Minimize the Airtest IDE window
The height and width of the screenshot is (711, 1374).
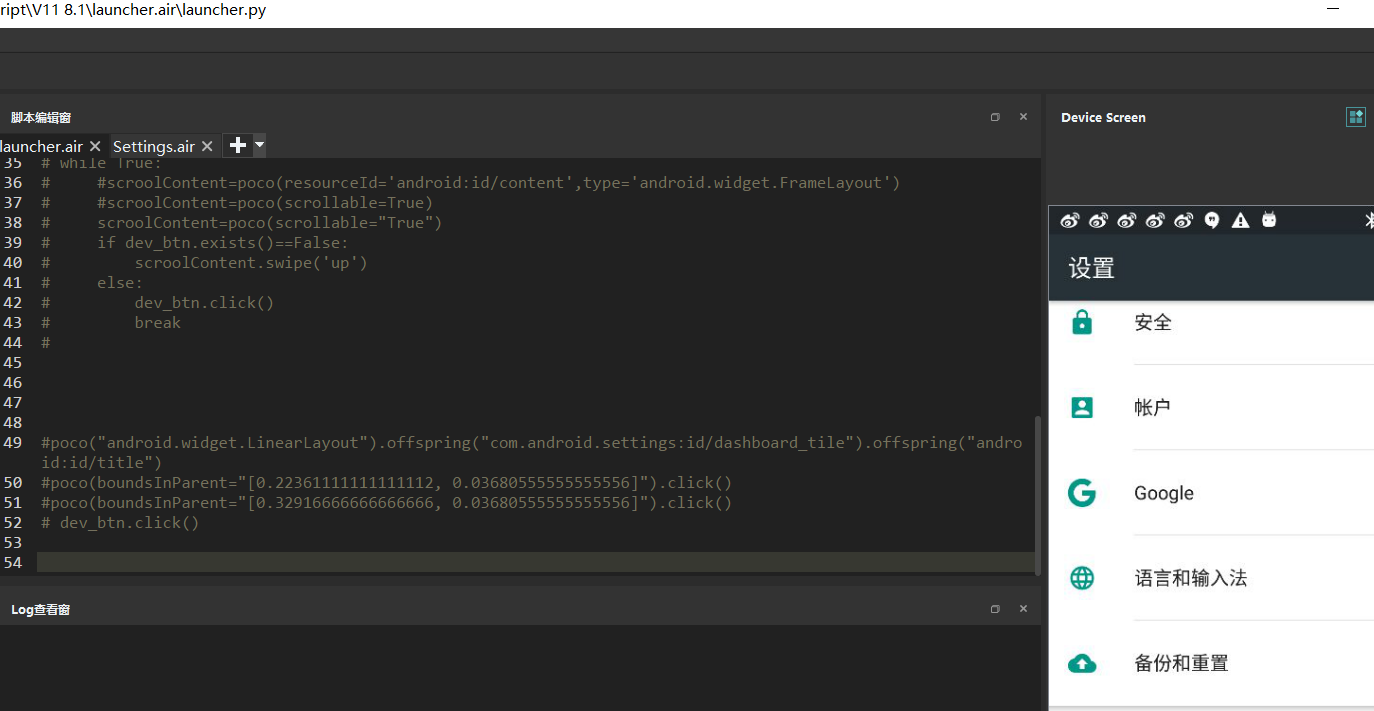tap(1333, 9)
